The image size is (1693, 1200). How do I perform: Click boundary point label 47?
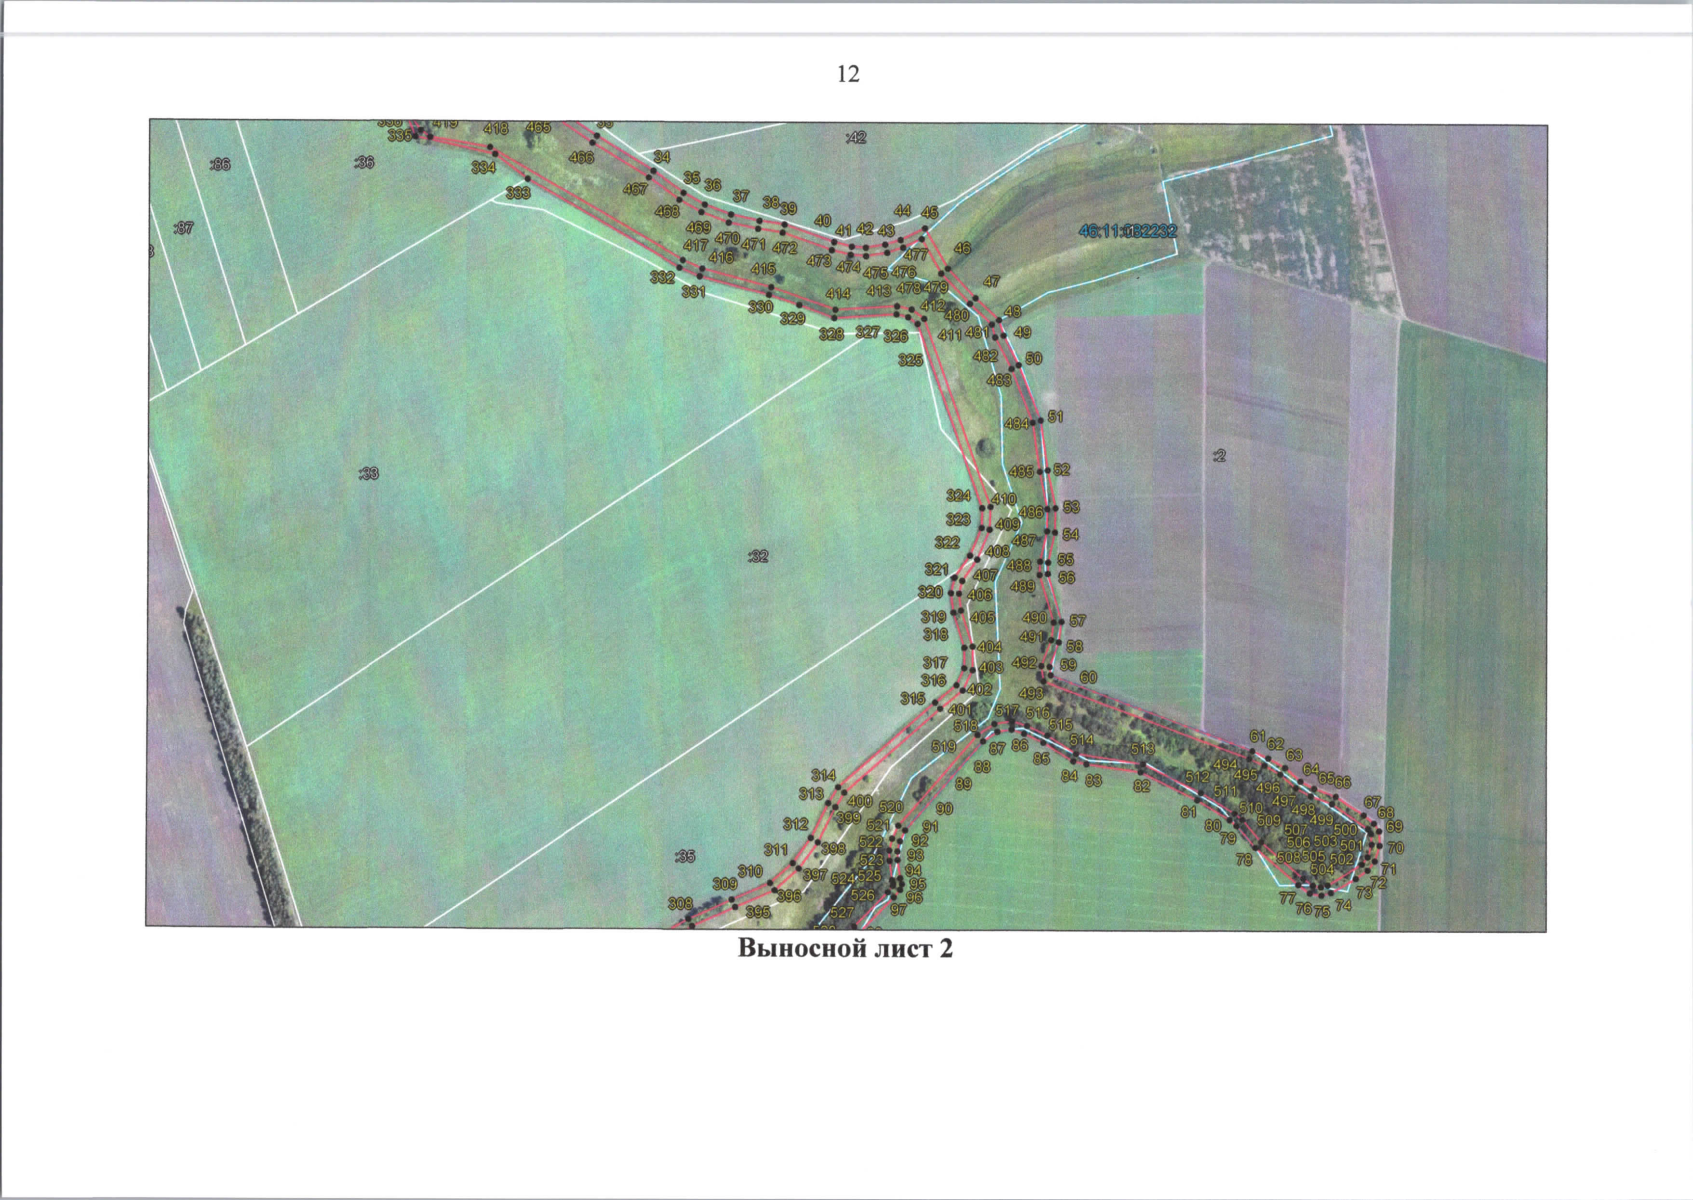[991, 282]
